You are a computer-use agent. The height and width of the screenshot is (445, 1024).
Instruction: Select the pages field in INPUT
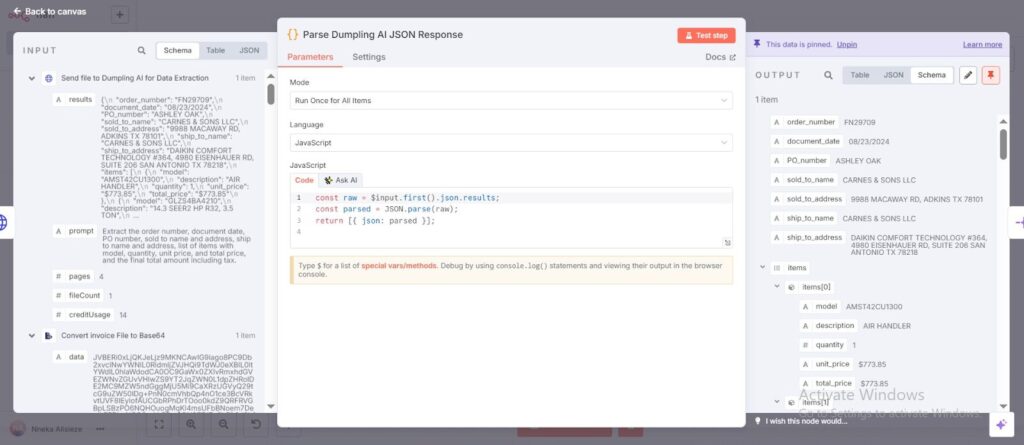coord(74,276)
